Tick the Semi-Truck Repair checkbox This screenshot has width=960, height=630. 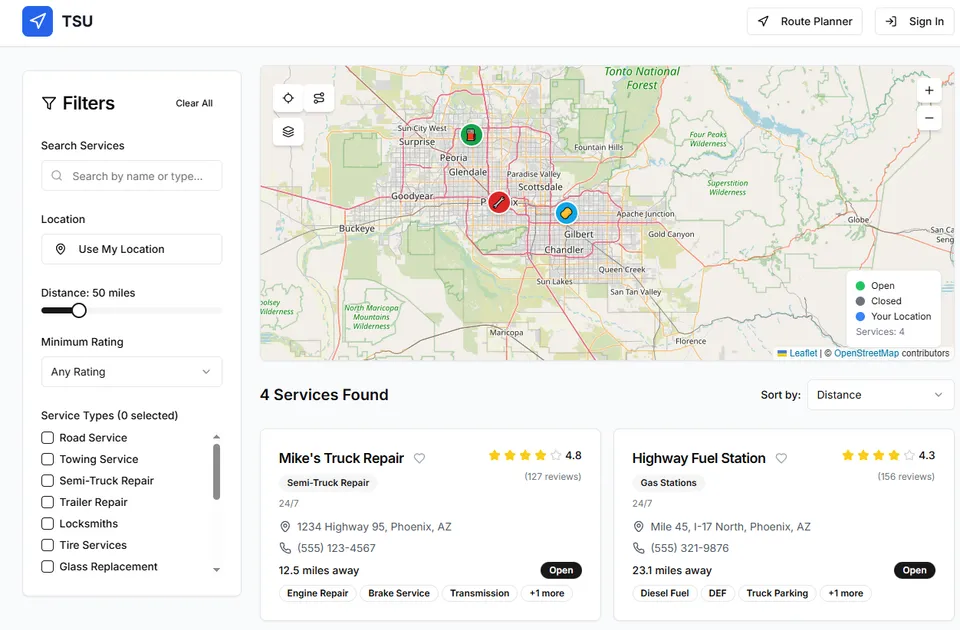click(47, 481)
